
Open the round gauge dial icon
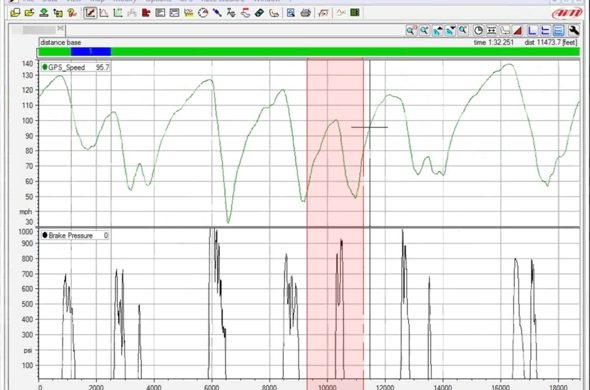point(203,13)
